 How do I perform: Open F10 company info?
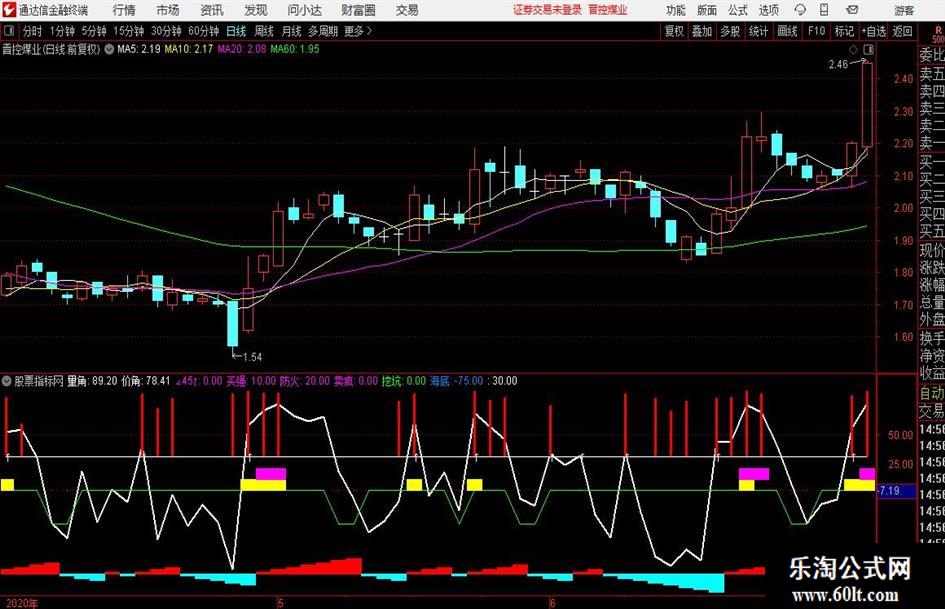coord(816,31)
